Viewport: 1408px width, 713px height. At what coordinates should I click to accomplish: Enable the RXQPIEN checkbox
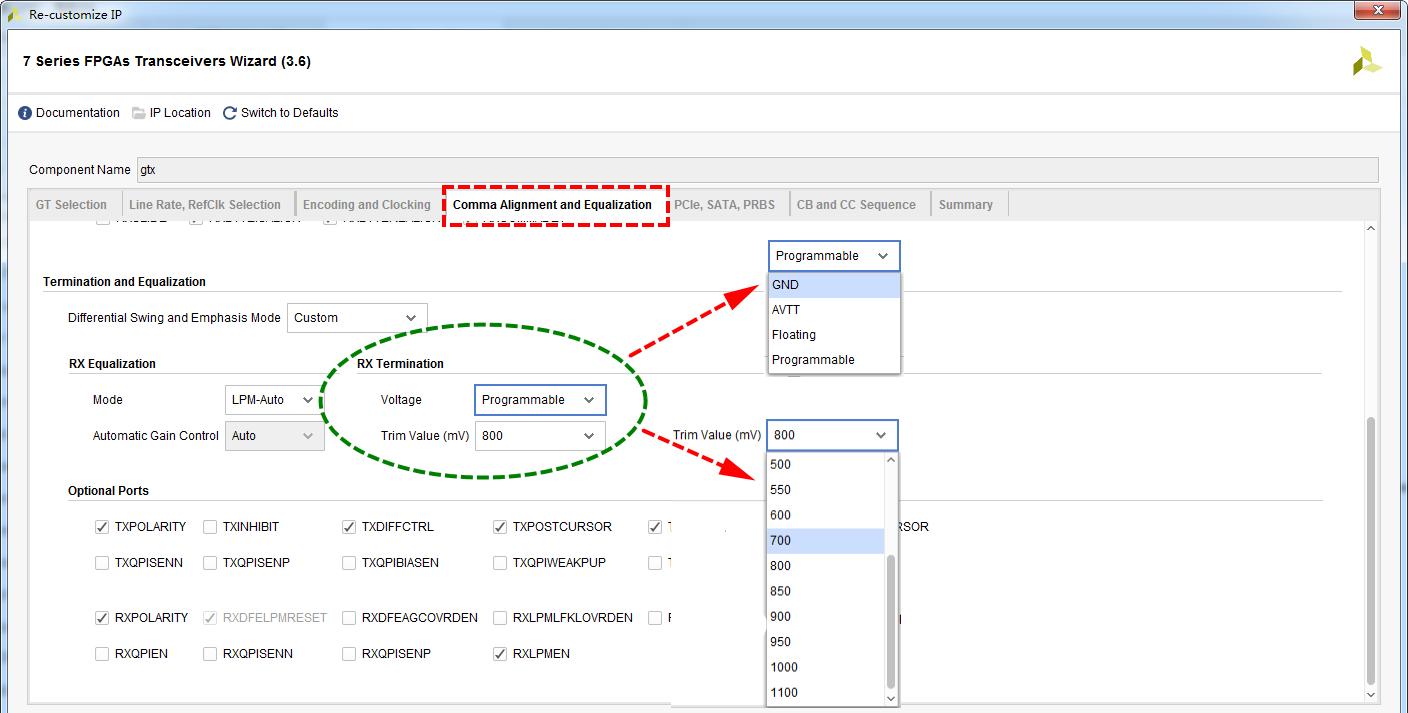[102, 654]
